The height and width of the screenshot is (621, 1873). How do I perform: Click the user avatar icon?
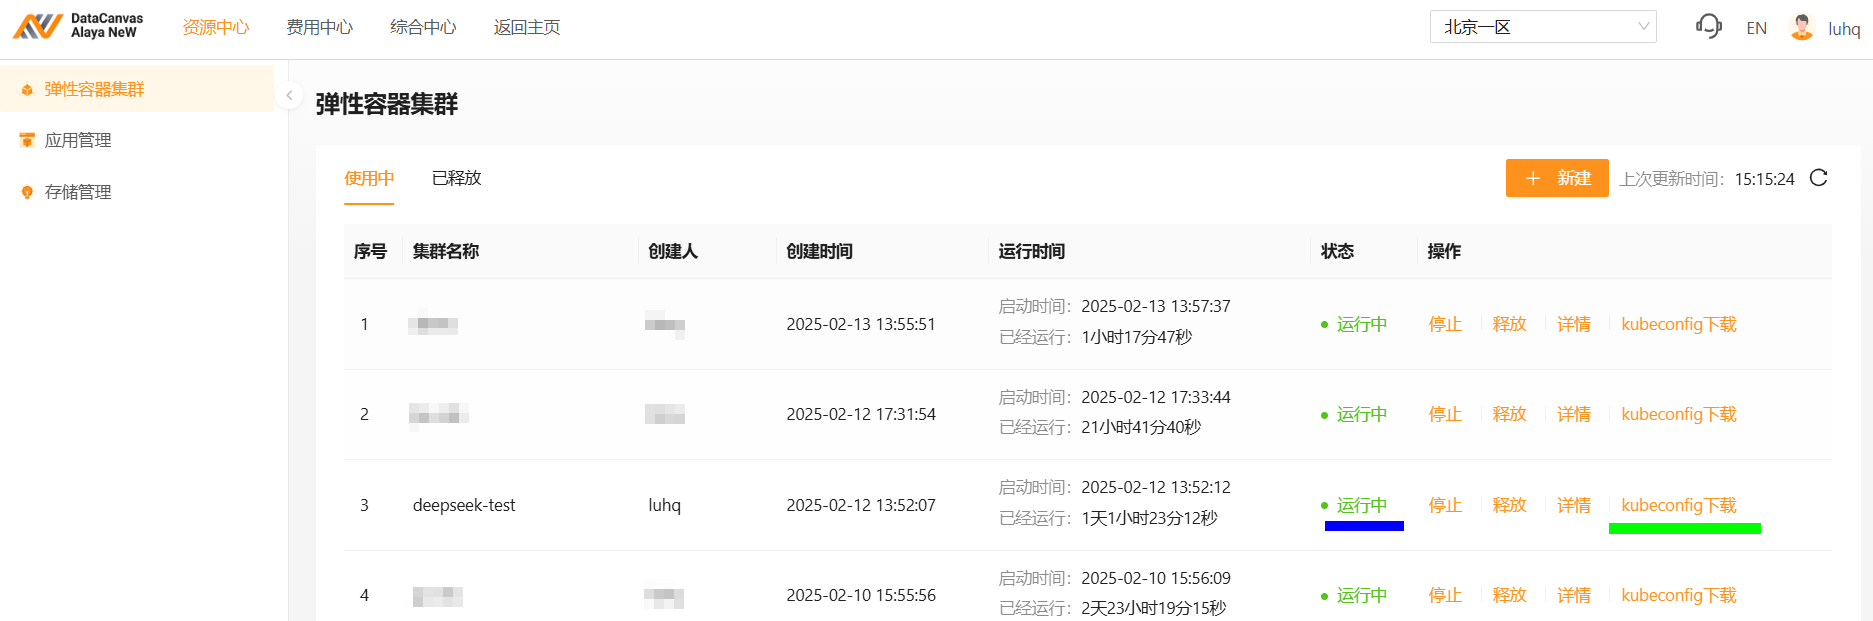pyautogui.click(x=1802, y=27)
